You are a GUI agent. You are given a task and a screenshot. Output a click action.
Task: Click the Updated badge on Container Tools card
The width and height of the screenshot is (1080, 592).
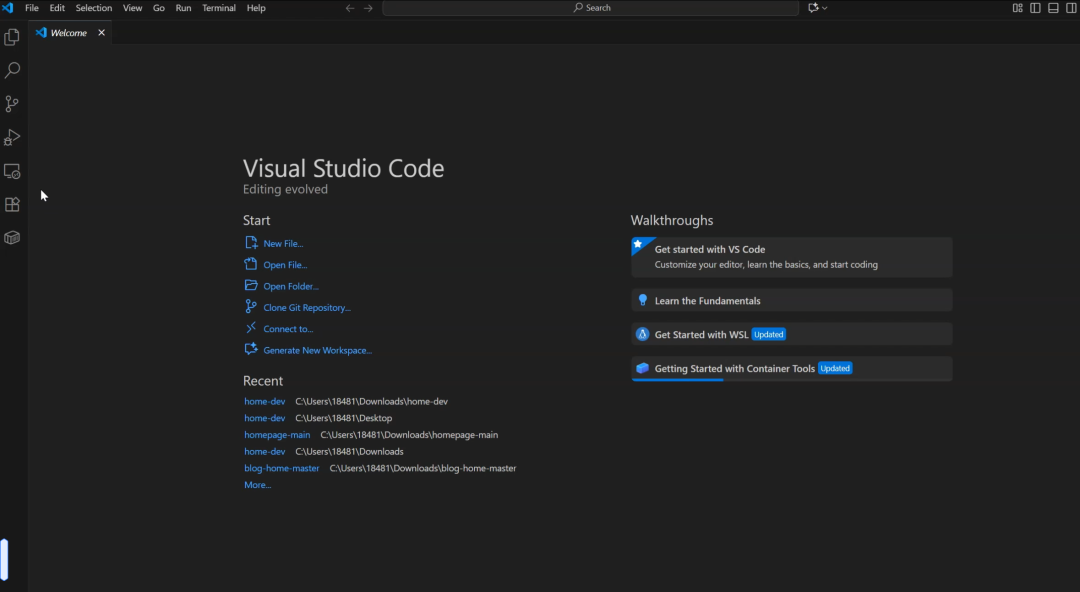coord(835,368)
